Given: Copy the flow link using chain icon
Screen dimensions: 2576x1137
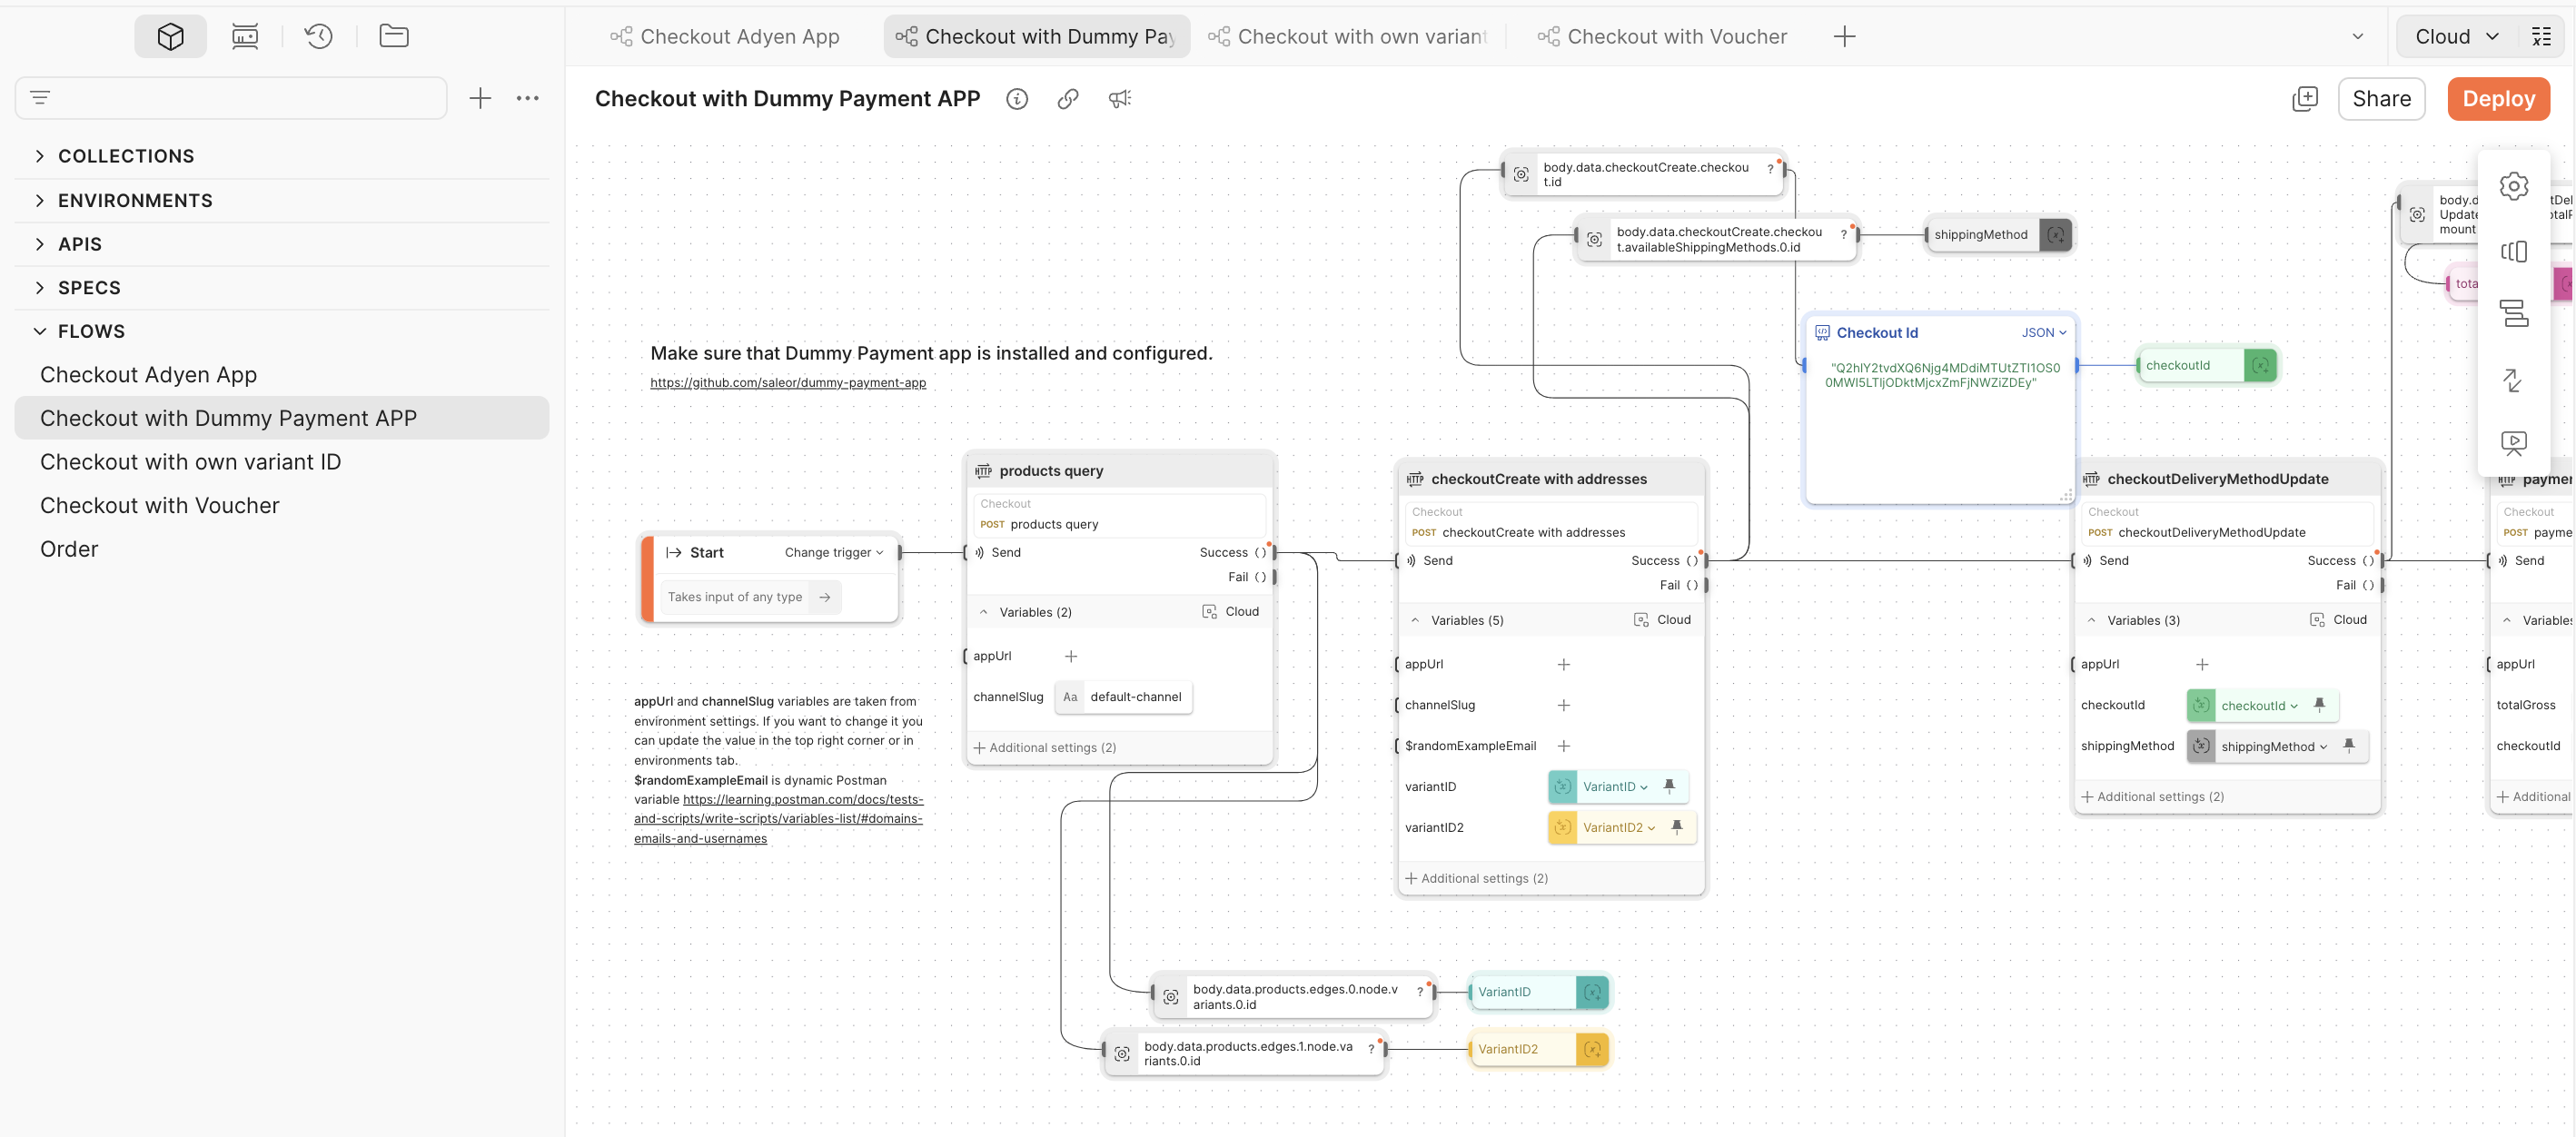Looking at the screenshot, I should click(x=1068, y=98).
